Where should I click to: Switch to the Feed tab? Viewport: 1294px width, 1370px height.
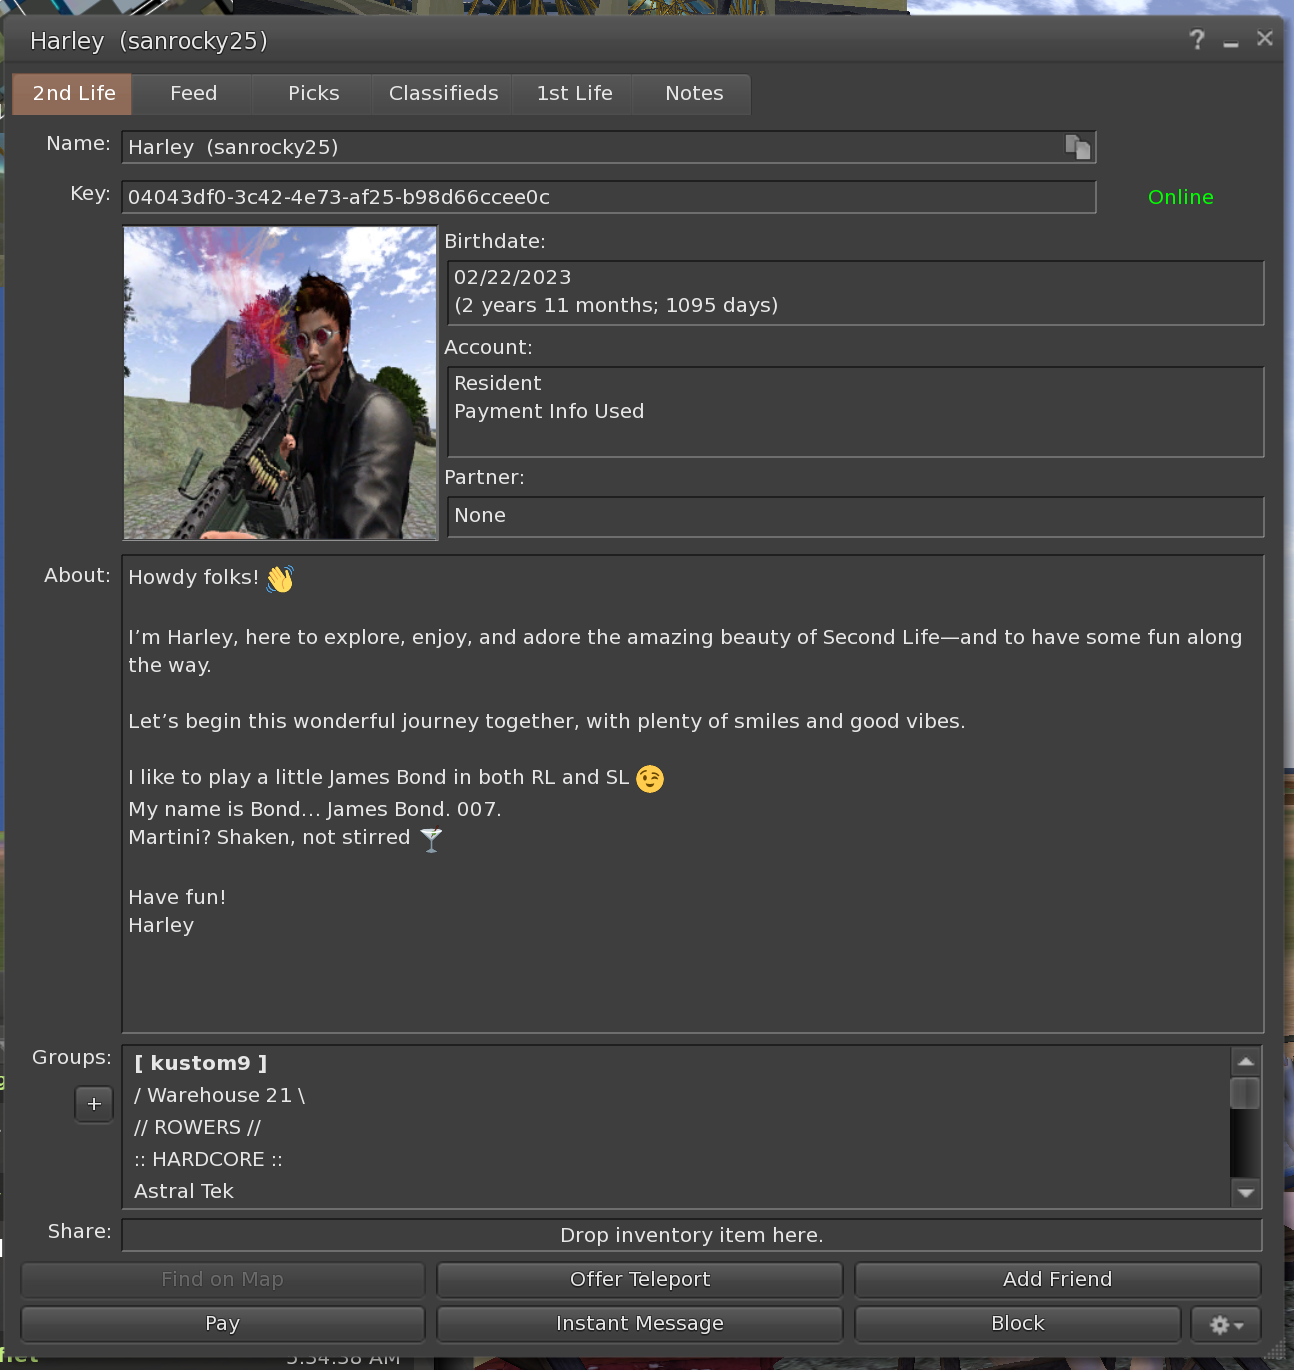[x=192, y=93]
